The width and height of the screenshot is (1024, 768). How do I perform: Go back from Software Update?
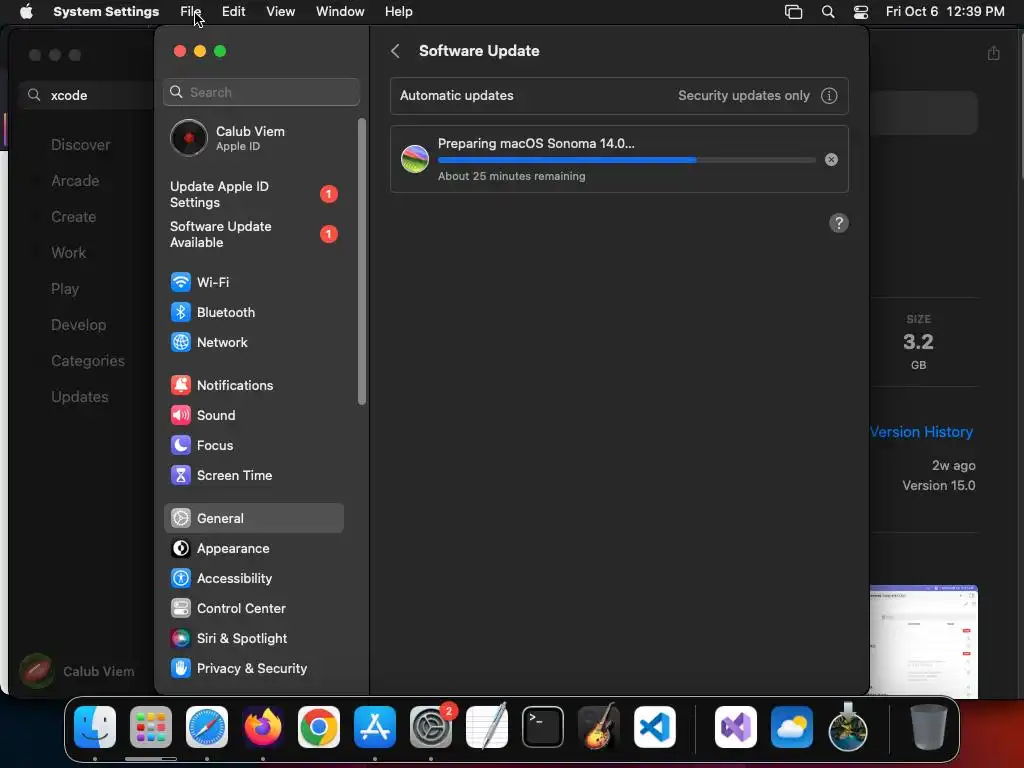395,51
